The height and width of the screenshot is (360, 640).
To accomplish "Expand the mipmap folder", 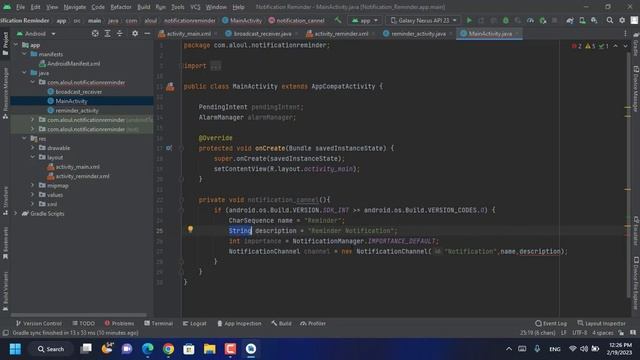I will (x=33, y=185).
